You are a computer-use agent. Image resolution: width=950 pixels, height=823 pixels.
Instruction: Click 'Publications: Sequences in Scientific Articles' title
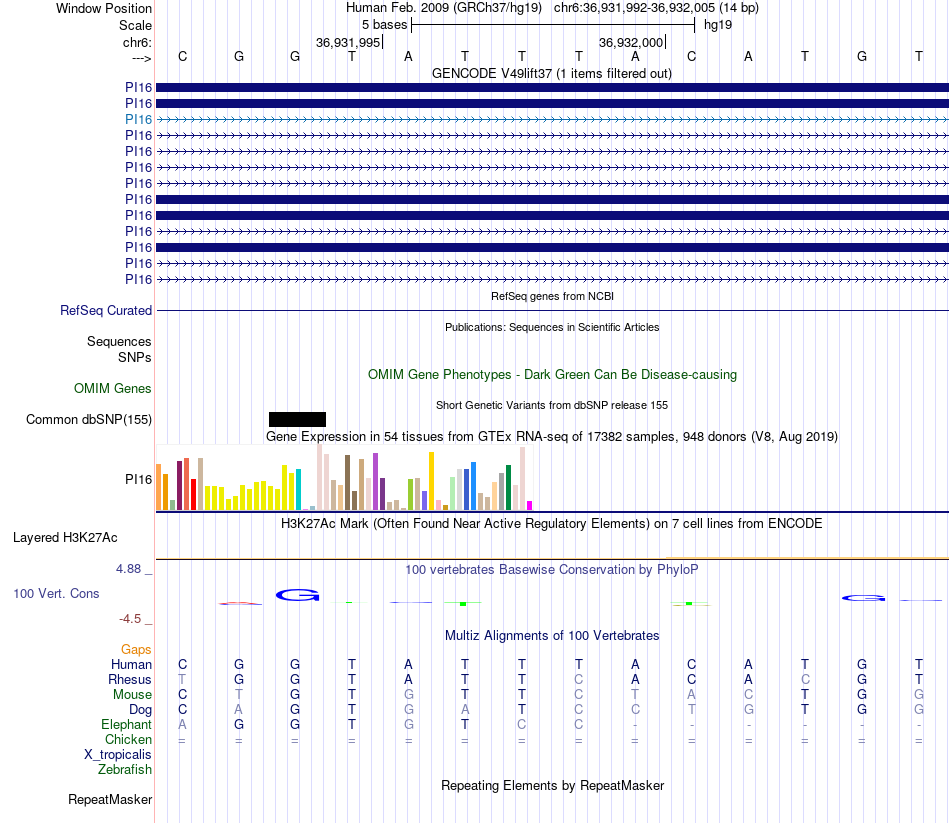(x=552, y=327)
